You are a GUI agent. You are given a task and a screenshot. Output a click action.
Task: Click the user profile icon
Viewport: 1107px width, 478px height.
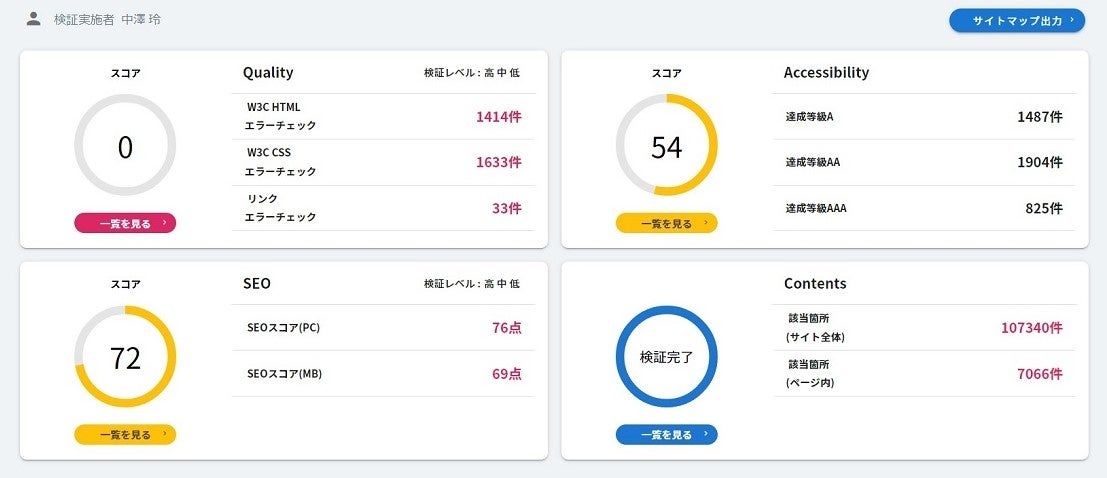(34, 19)
